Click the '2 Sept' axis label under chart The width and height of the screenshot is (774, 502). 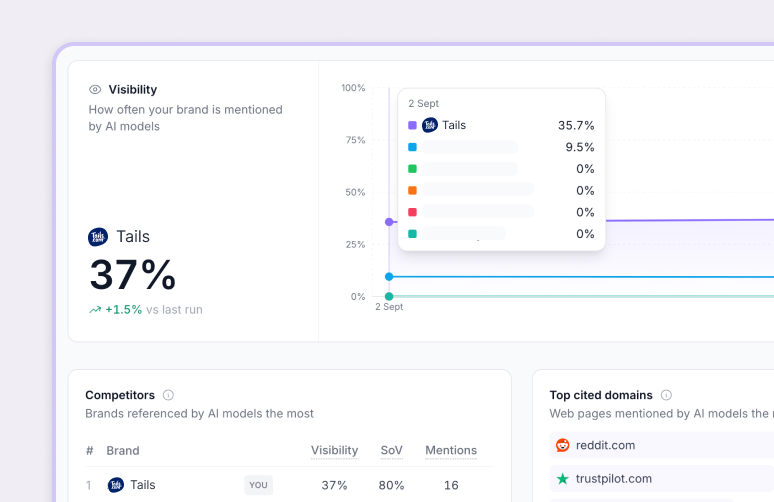tap(389, 307)
